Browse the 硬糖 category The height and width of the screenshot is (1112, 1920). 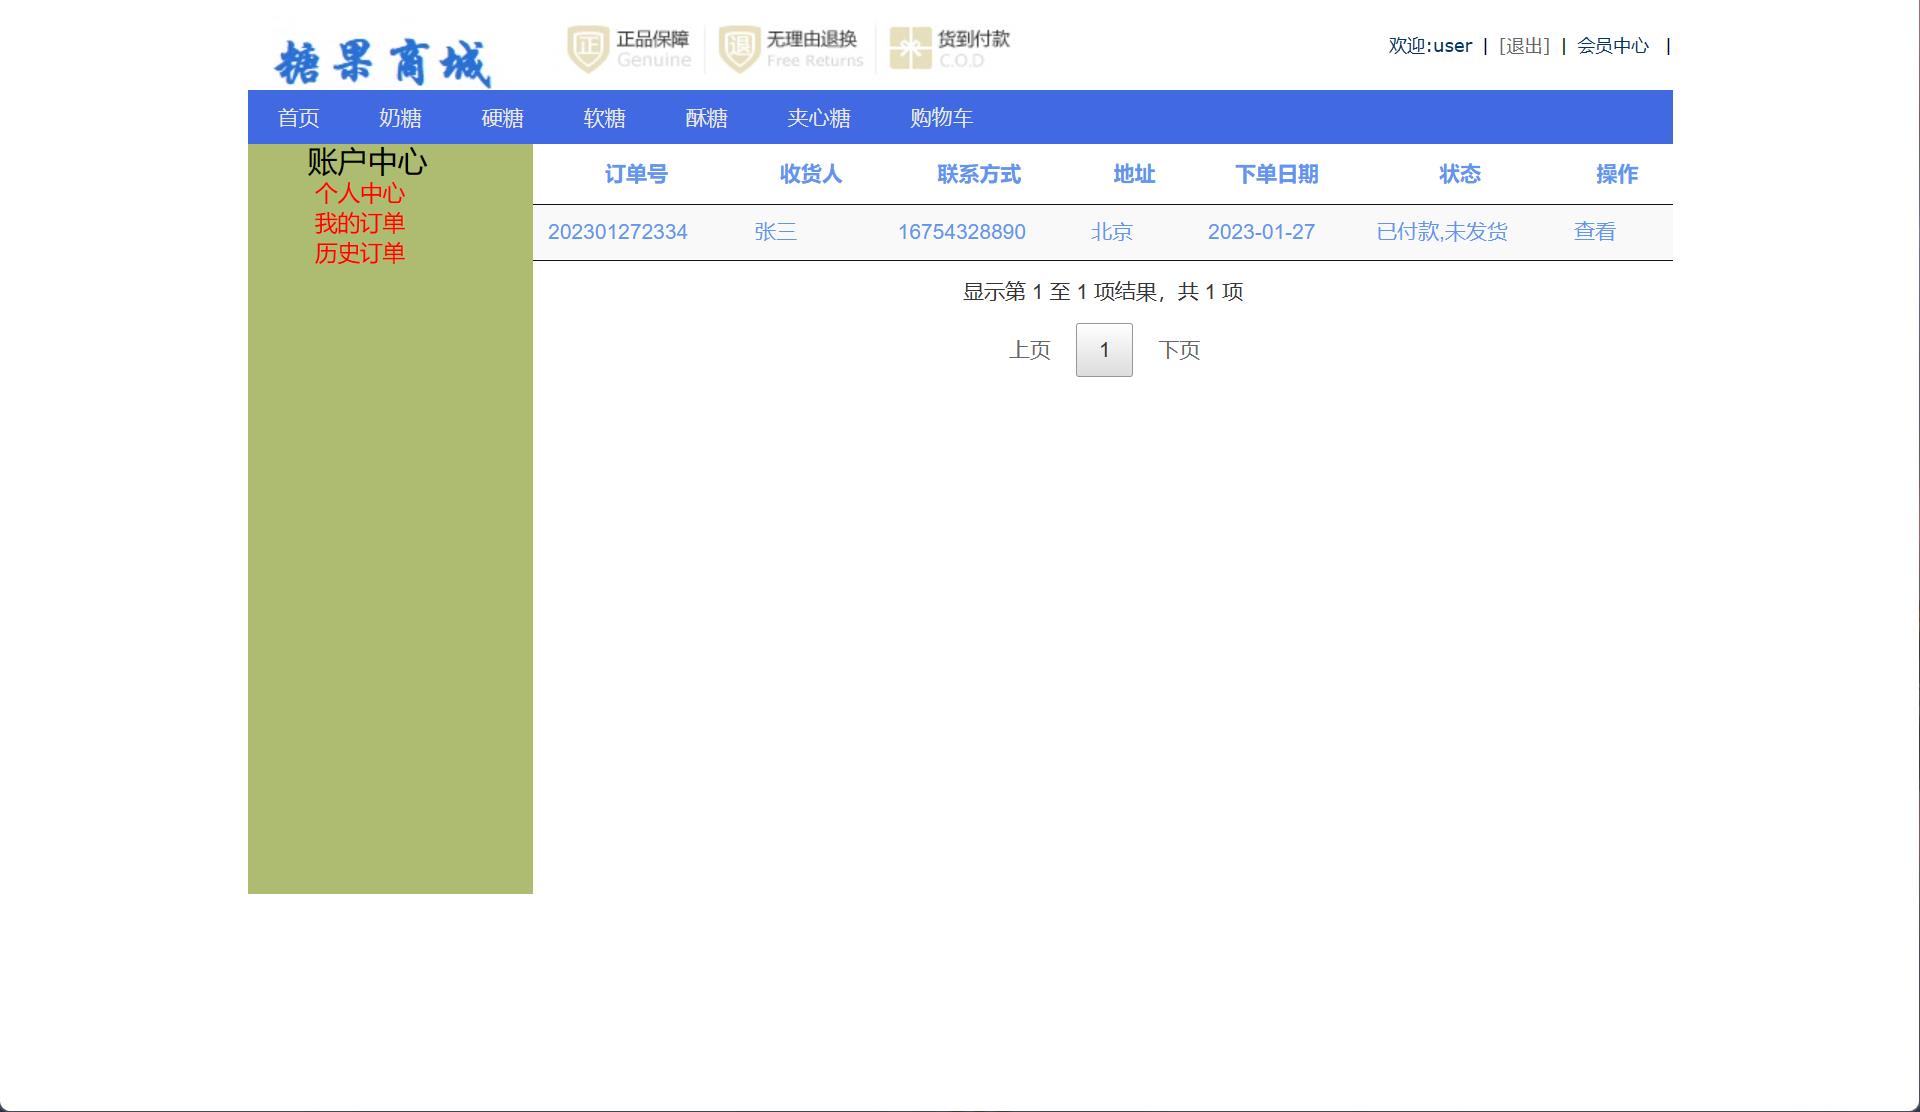point(502,117)
